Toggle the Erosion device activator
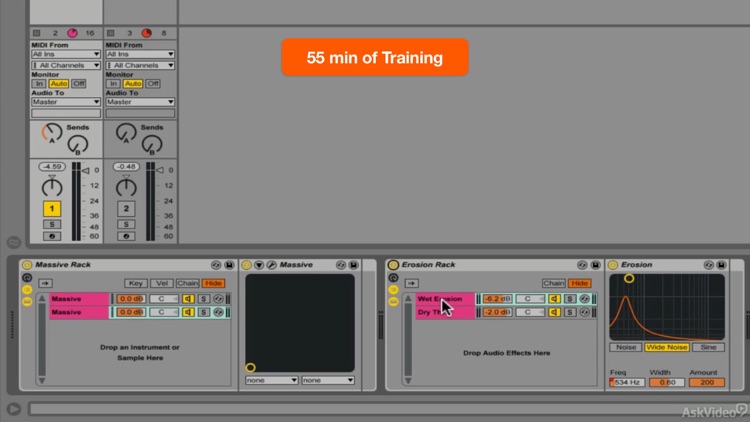 tap(613, 265)
